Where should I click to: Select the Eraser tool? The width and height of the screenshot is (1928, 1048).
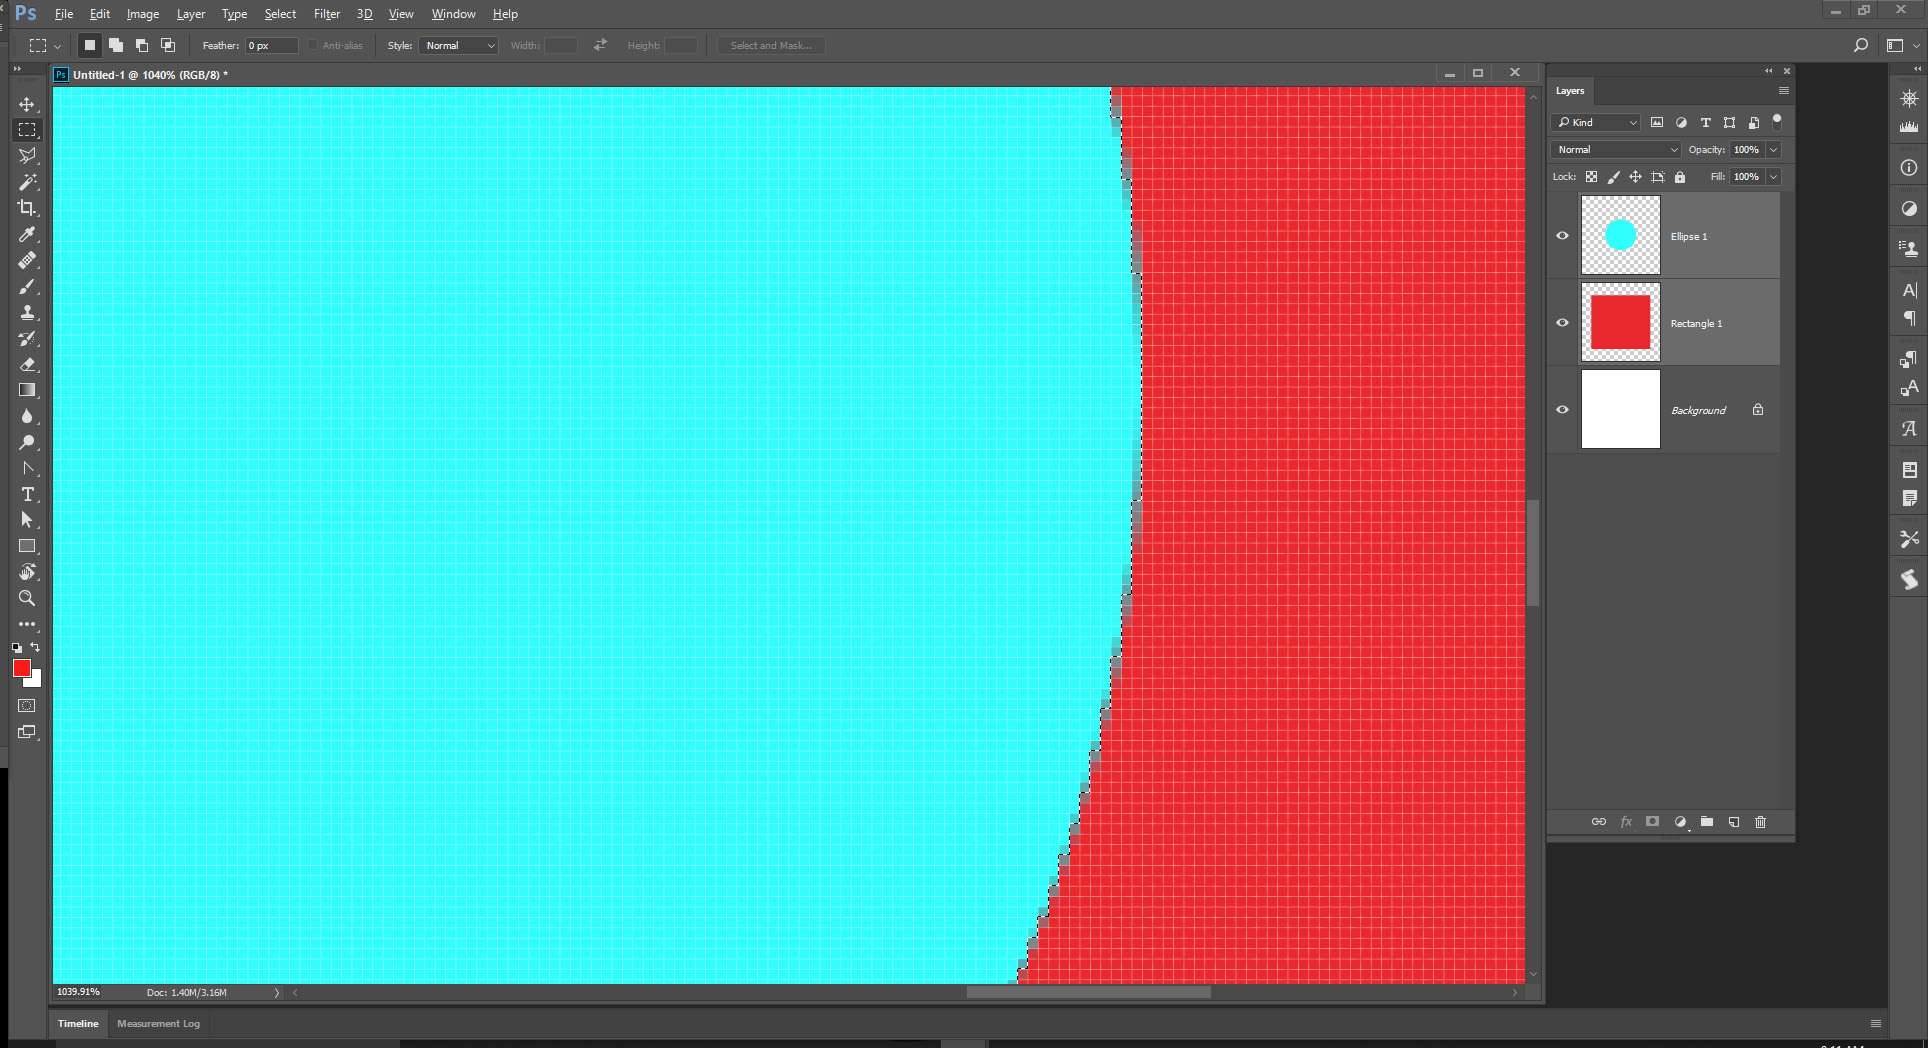tap(27, 364)
